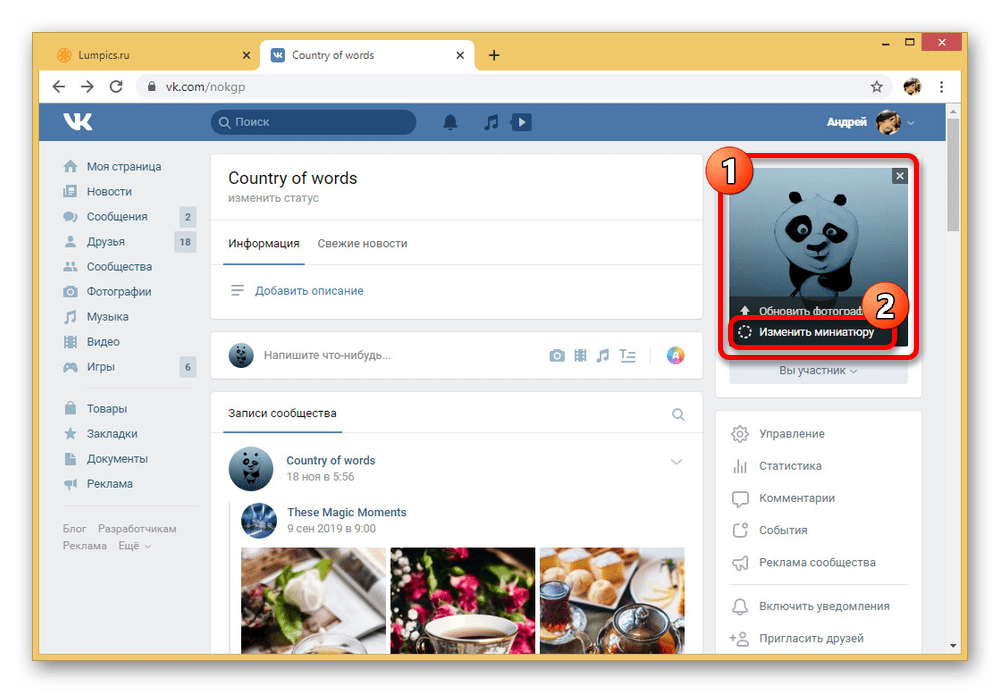Image resolution: width=1000 pixels, height=693 pixels.
Task: Open Chrome three-dot menu
Action: 941,87
